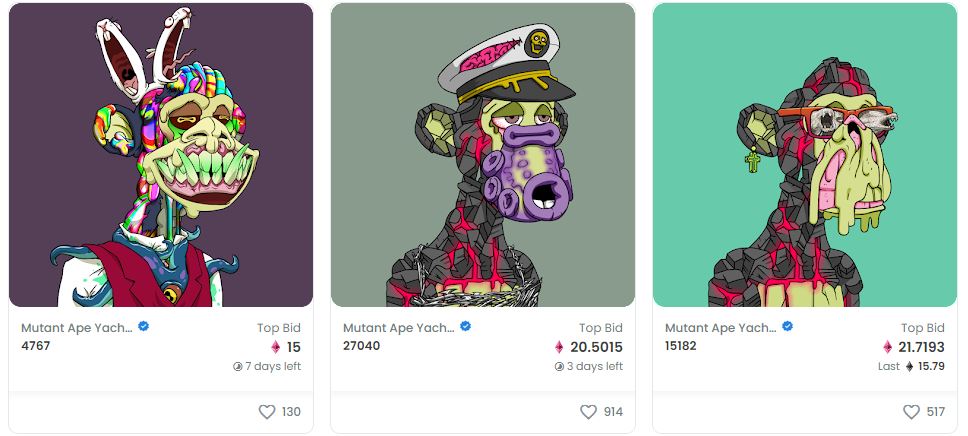This screenshot has width=968, height=436.
Task: Select token number 27040 title
Action: pyautogui.click(x=362, y=346)
